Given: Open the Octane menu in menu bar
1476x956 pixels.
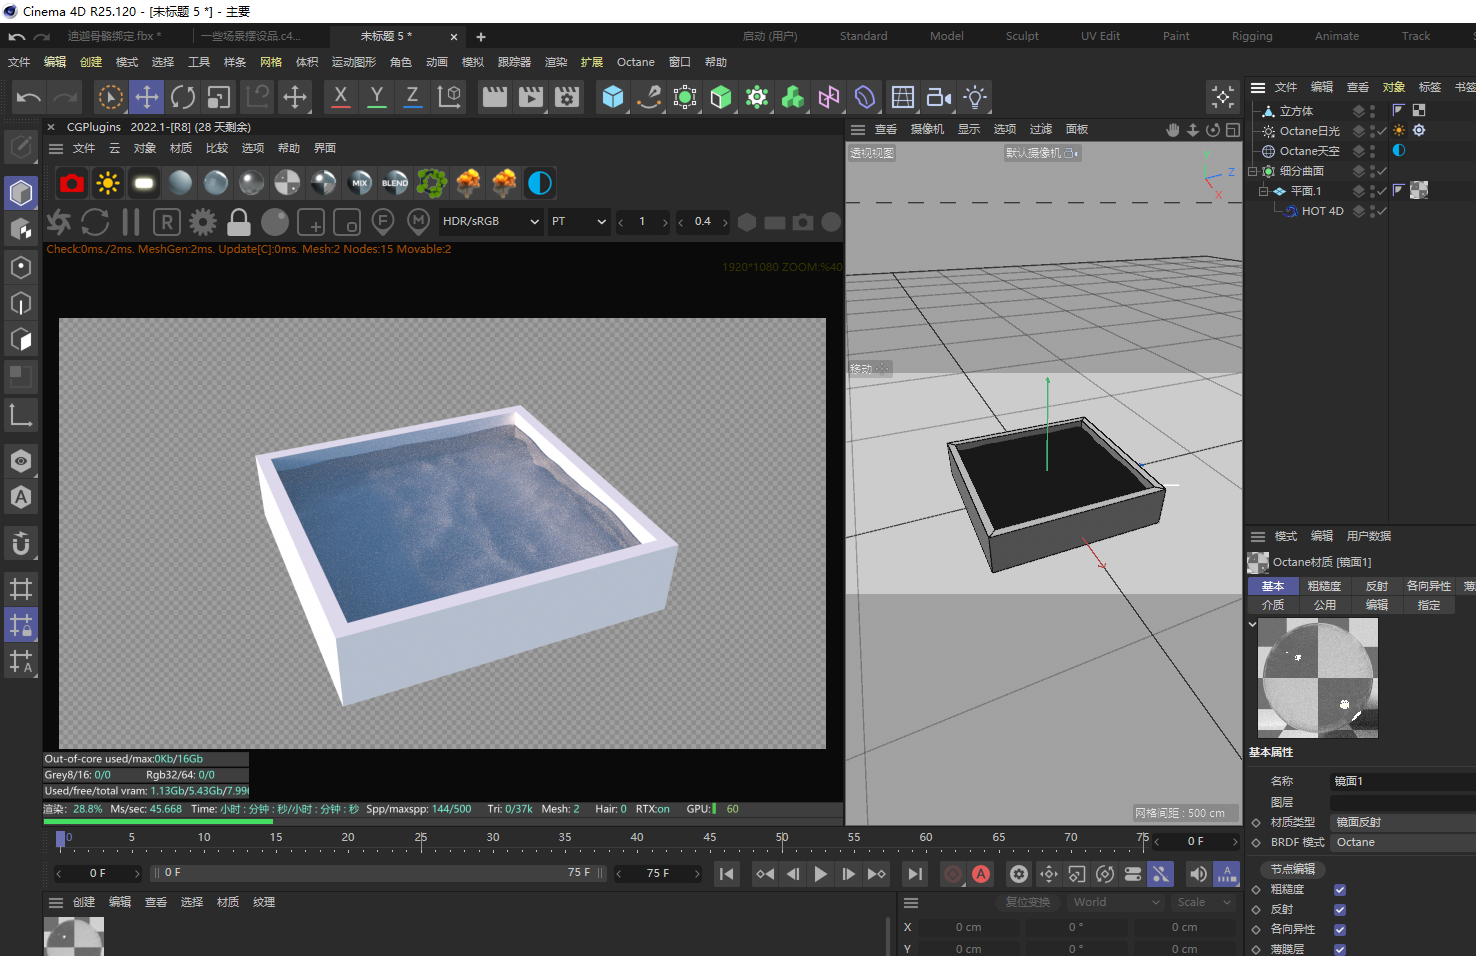Looking at the screenshot, I should [635, 62].
